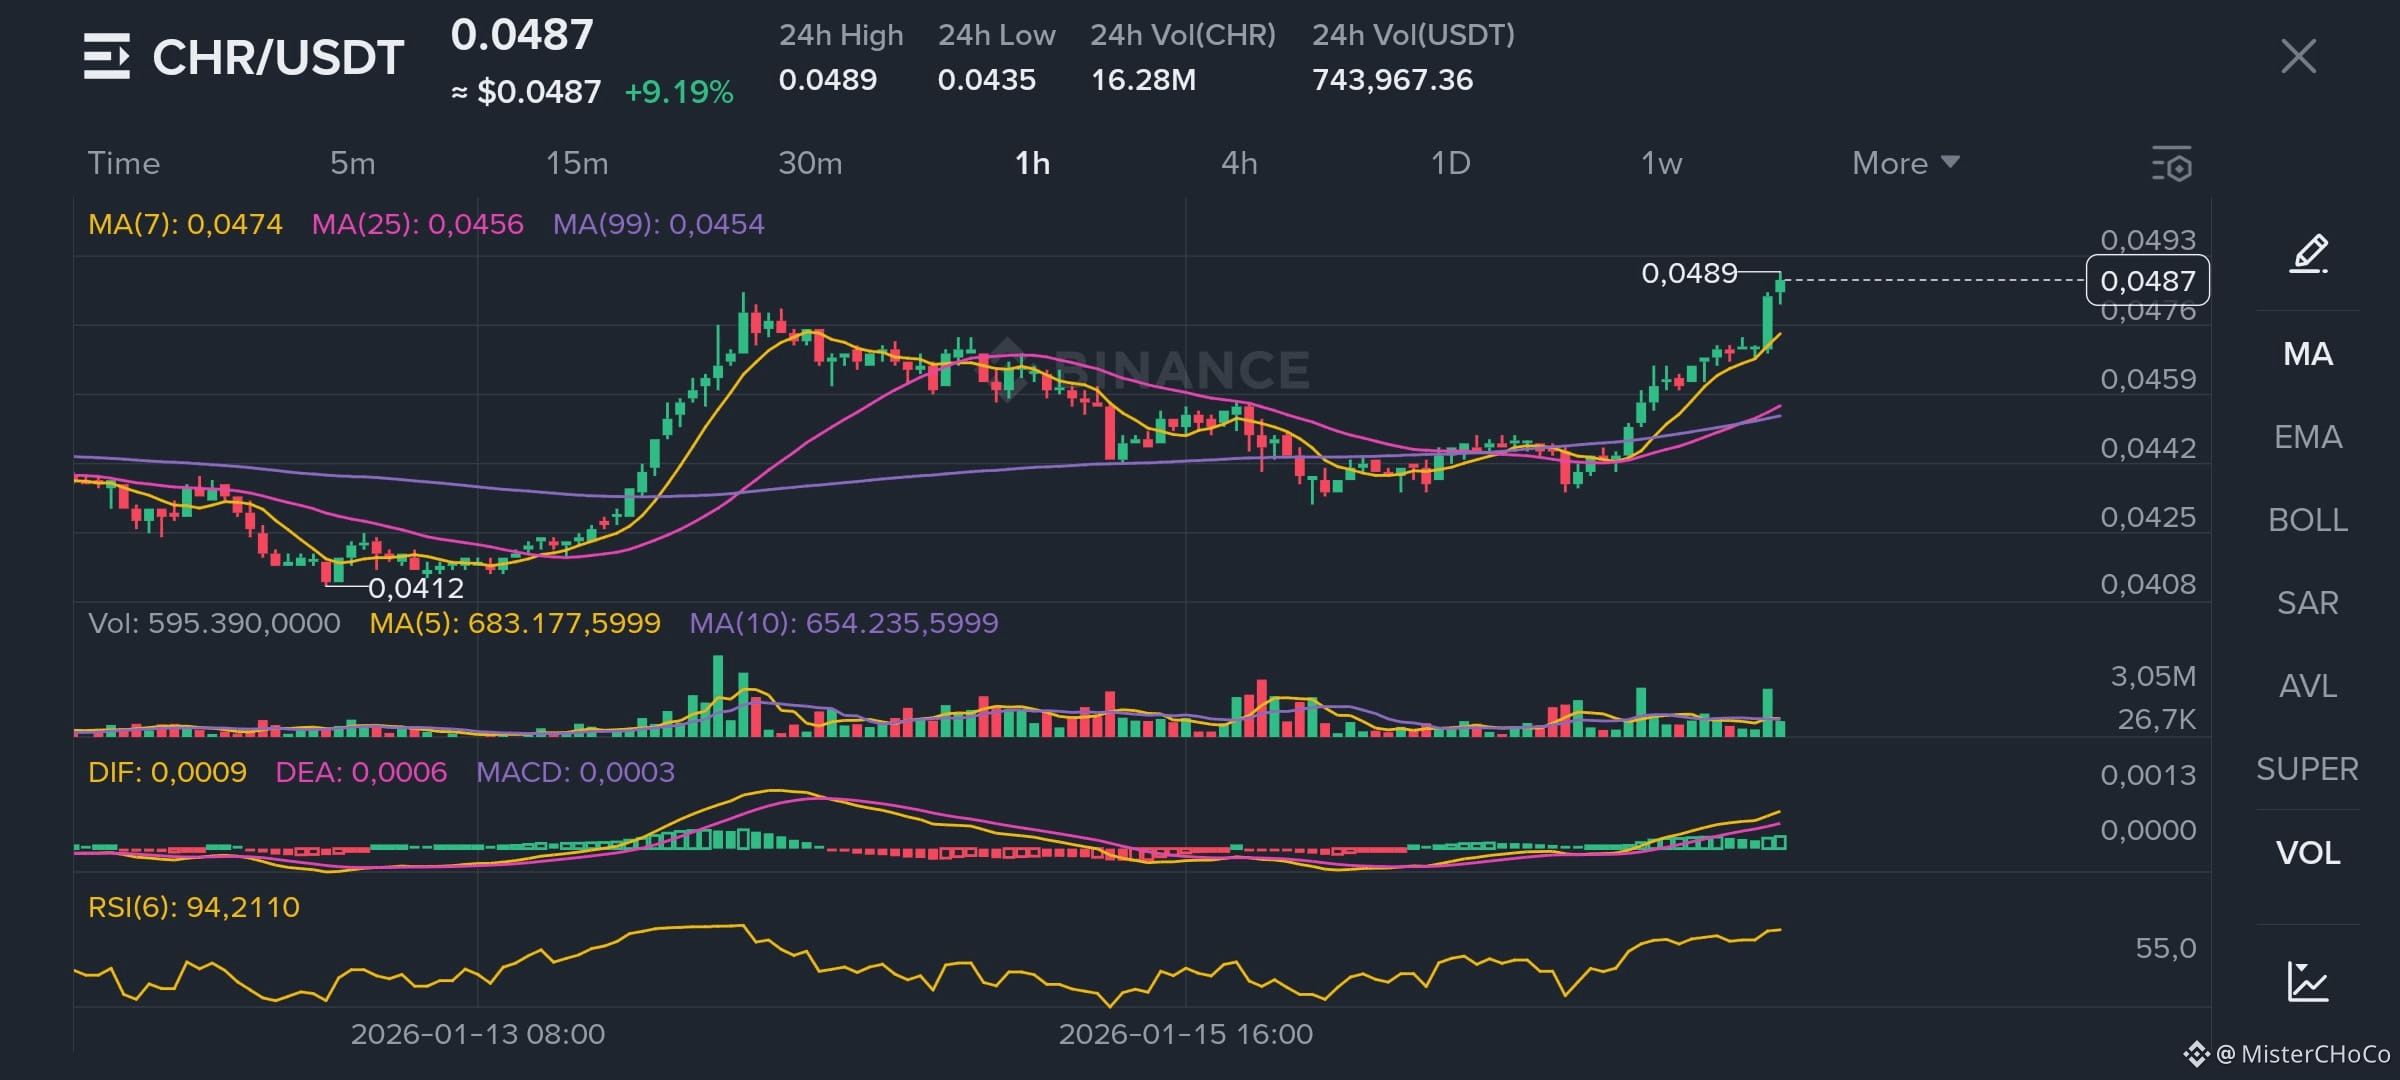Click the MA(99): 0,0454 legend

659,224
